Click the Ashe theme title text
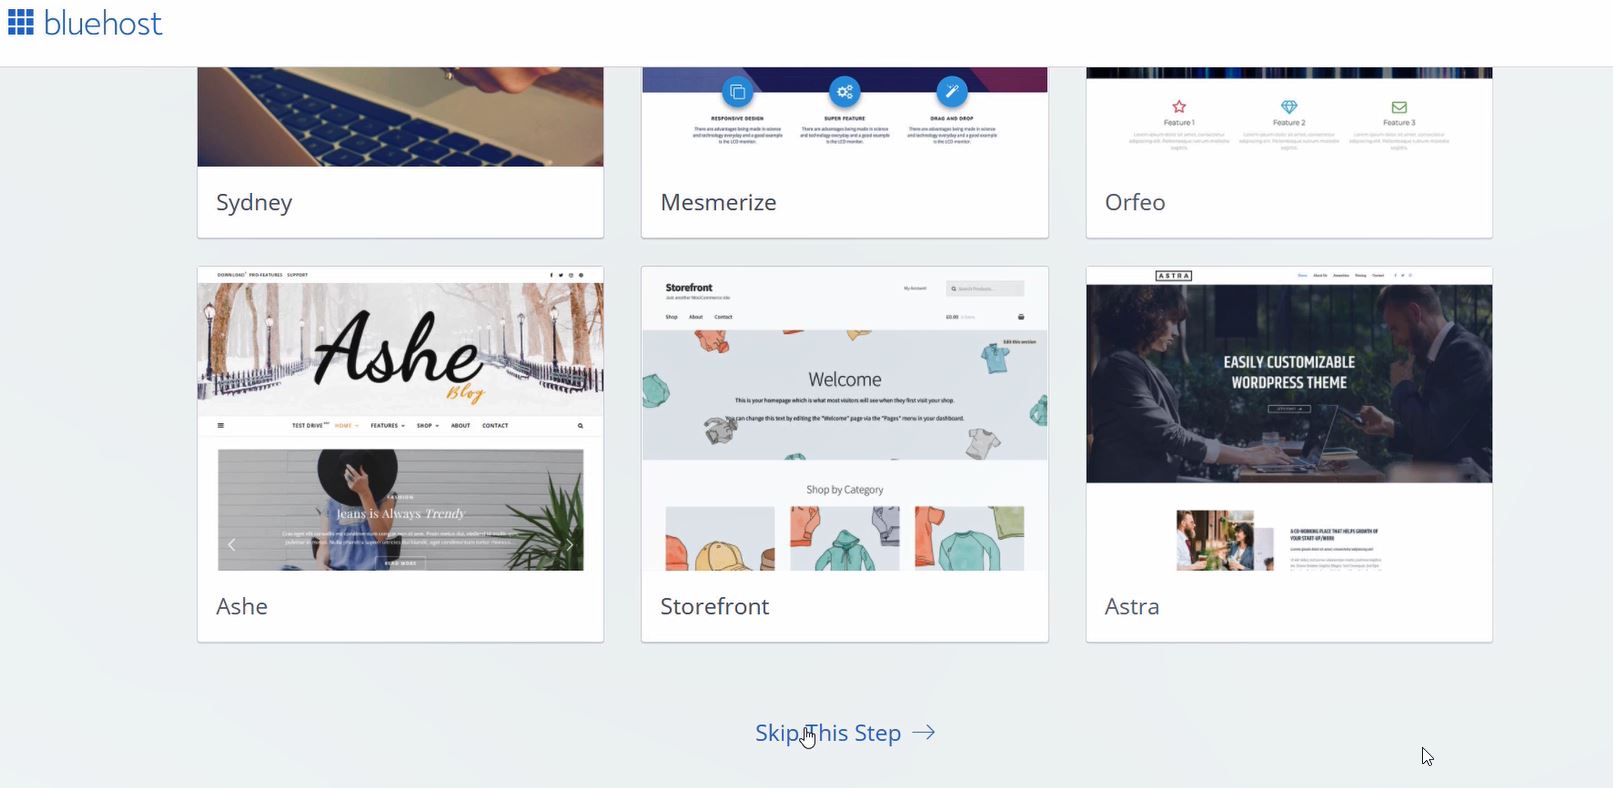Image resolution: width=1613 pixels, height=788 pixels. point(242,606)
